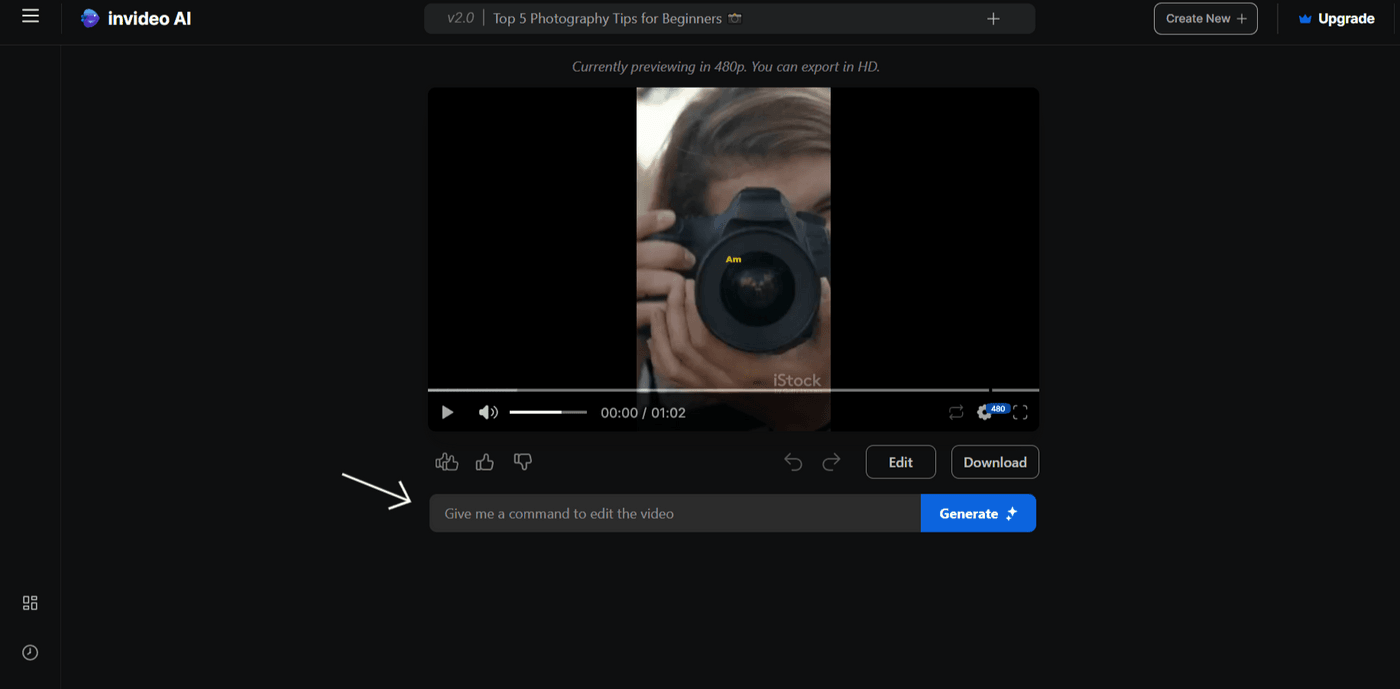Open the playback settings gear
1400x689 pixels.
pyautogui.click(x=983, y=412)
